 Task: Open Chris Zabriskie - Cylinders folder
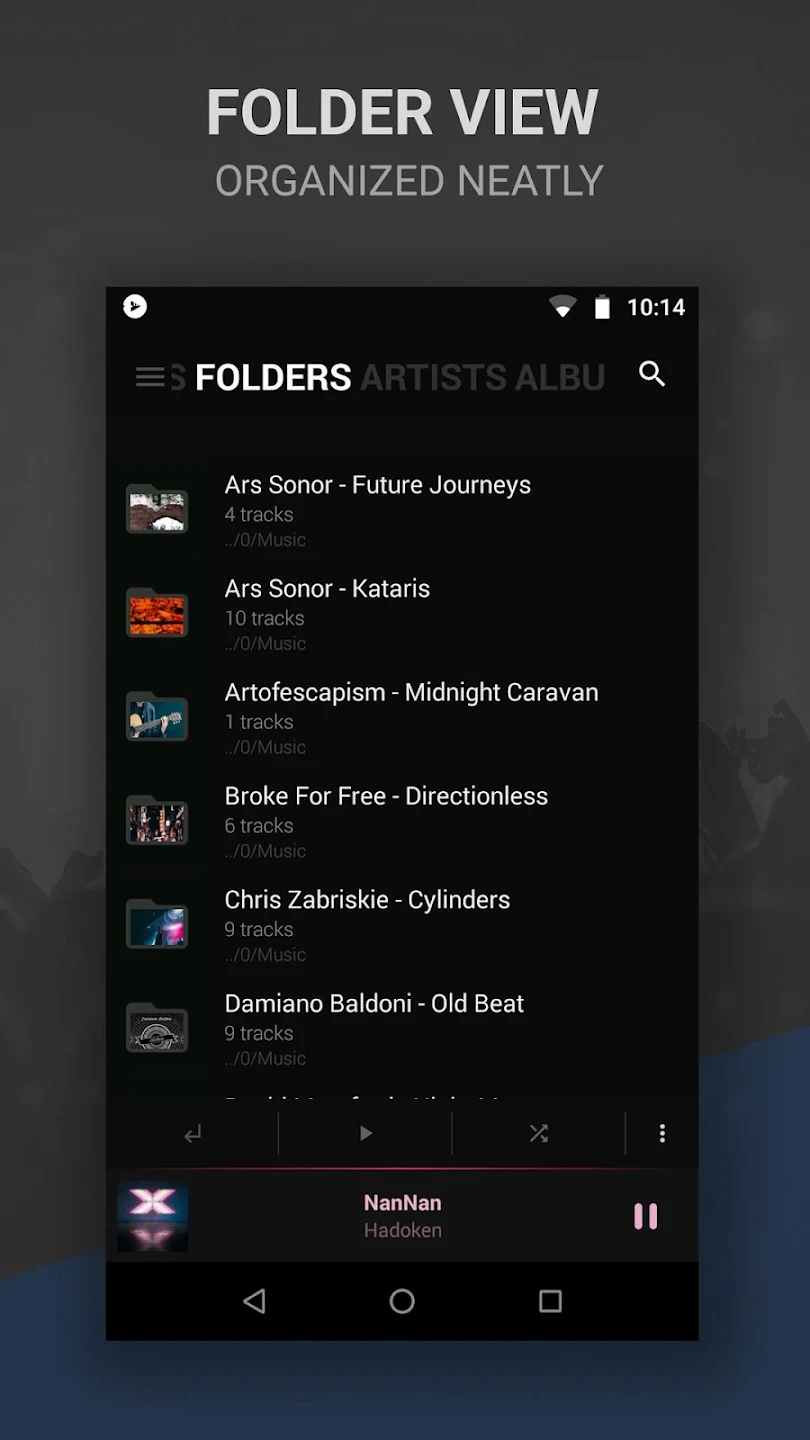pos(402,926)
